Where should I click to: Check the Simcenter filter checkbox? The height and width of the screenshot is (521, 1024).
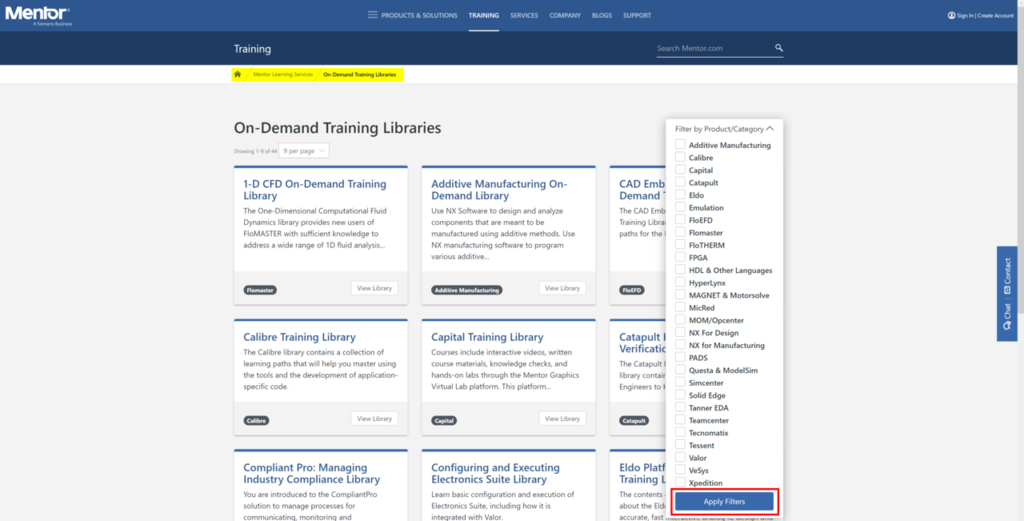pos(680,383)
